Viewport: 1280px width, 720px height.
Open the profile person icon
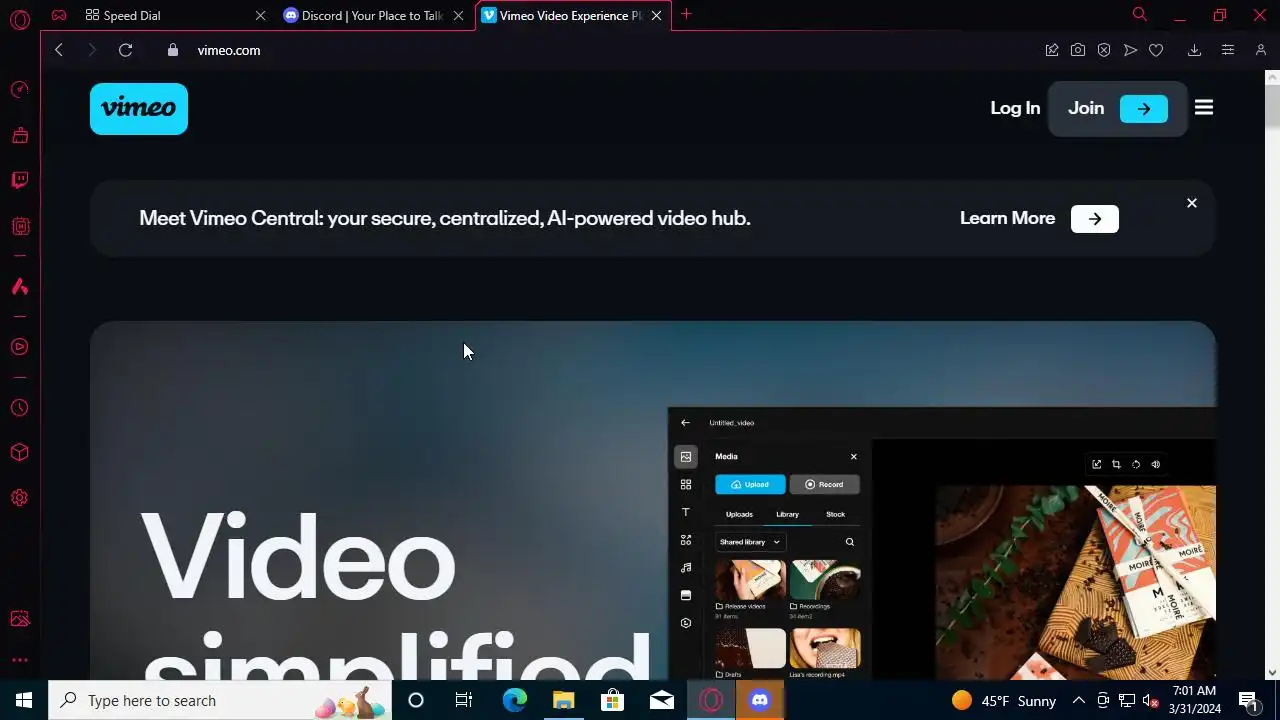(x=1260, y=50)
